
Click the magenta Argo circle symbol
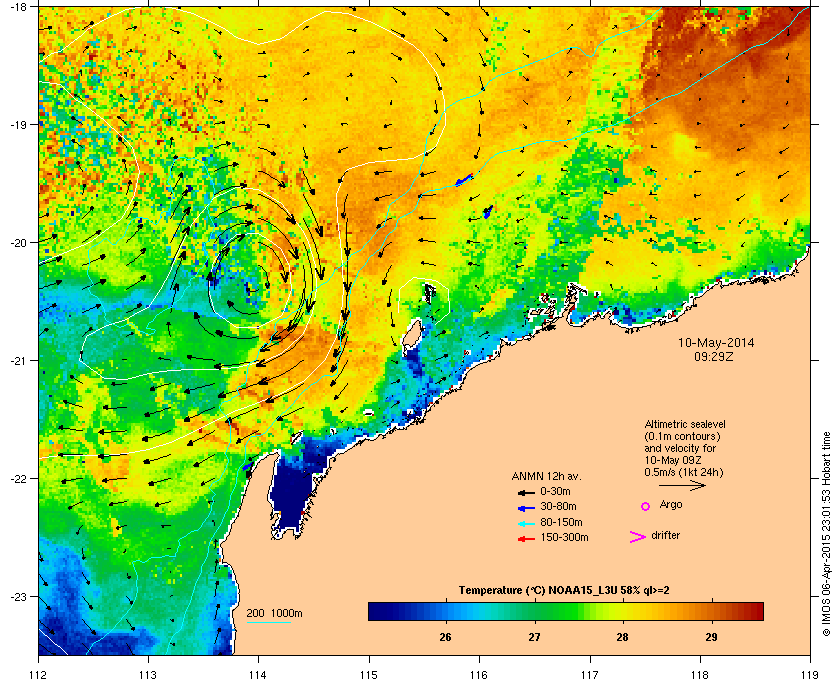pyautogui.click(x=646, y=506)
